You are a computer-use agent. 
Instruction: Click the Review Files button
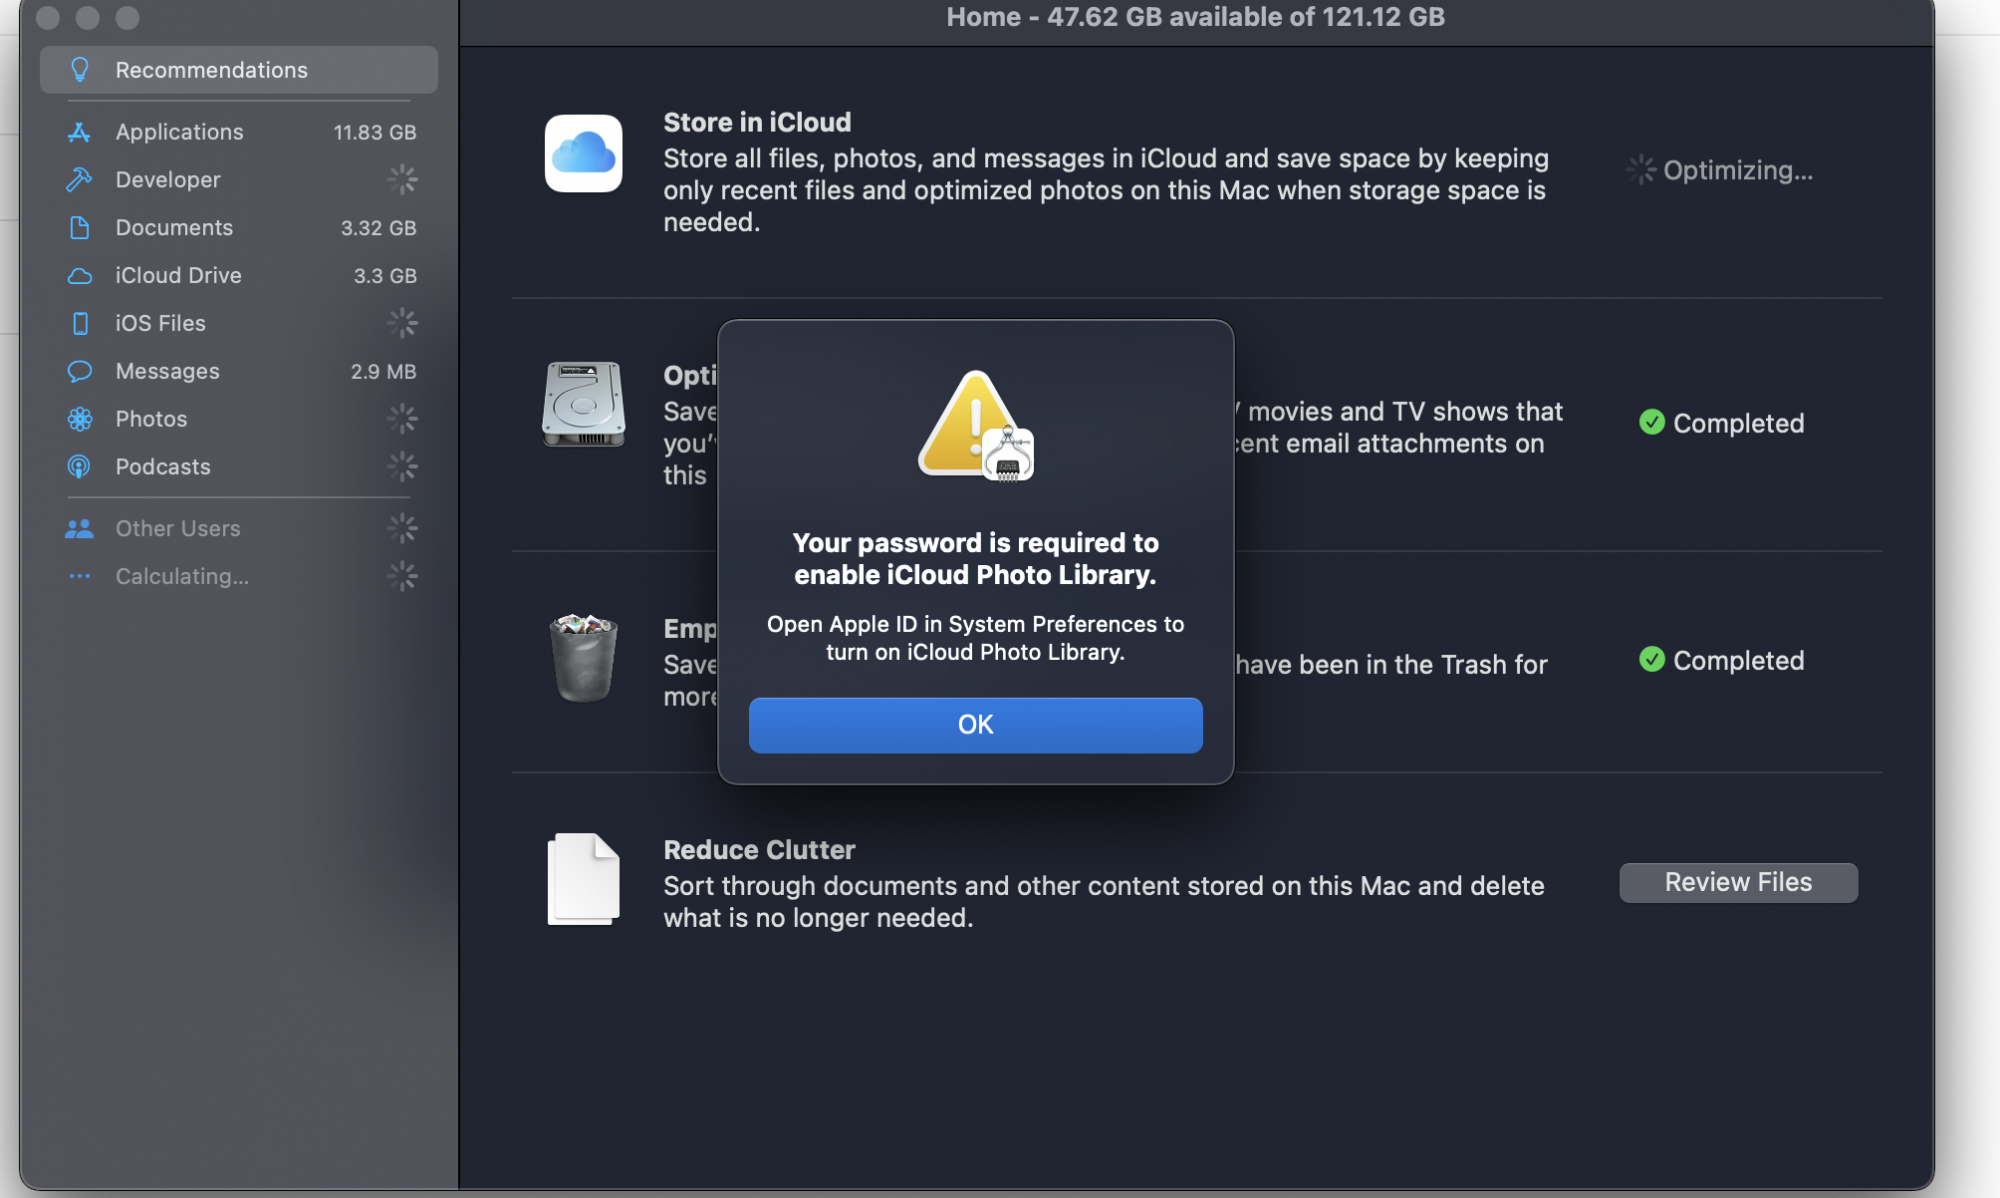coord(1738,882)
